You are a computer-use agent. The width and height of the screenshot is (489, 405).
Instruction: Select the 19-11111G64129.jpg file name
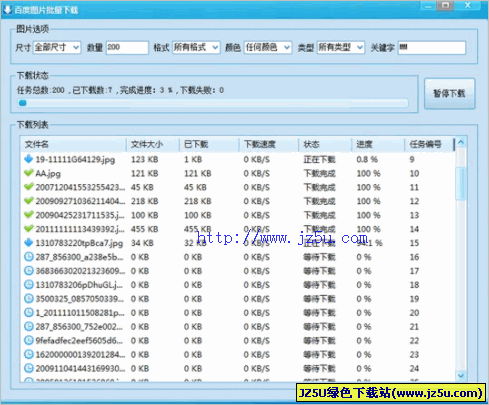tap(75, 159)
